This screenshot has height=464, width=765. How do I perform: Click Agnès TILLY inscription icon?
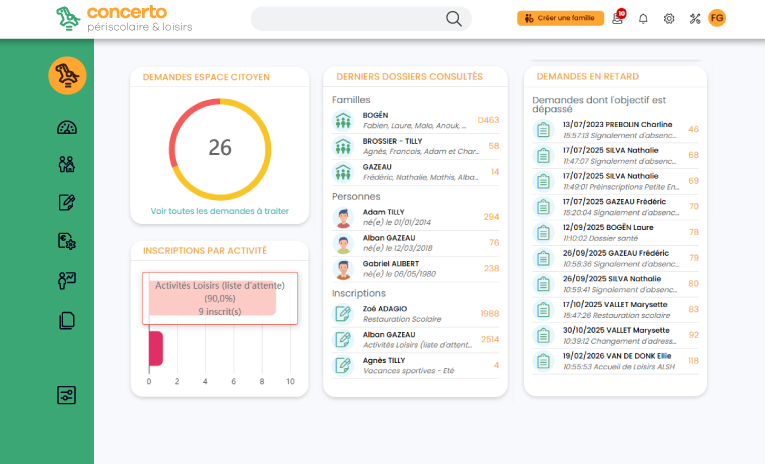click(343, 365)
